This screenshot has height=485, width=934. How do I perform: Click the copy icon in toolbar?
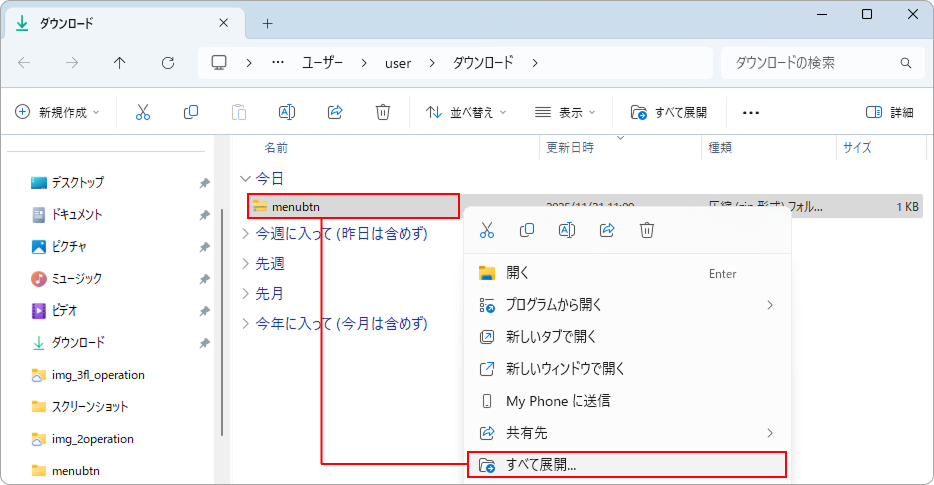[191, 112]
